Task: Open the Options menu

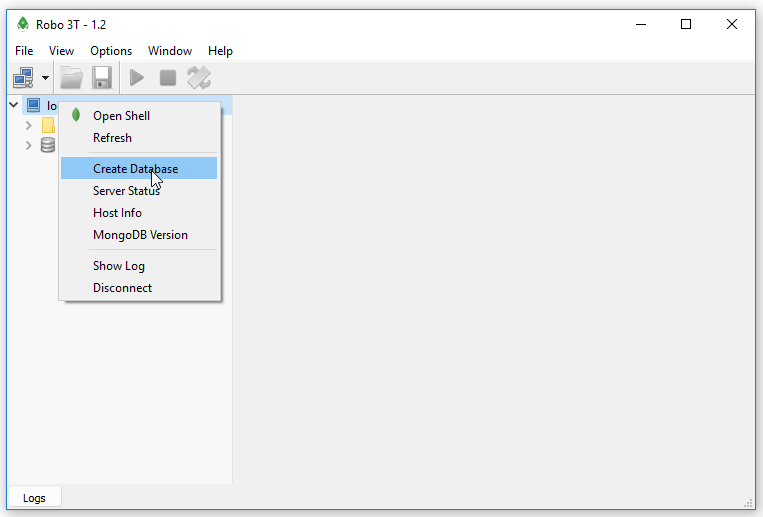Action: (111, 51)
